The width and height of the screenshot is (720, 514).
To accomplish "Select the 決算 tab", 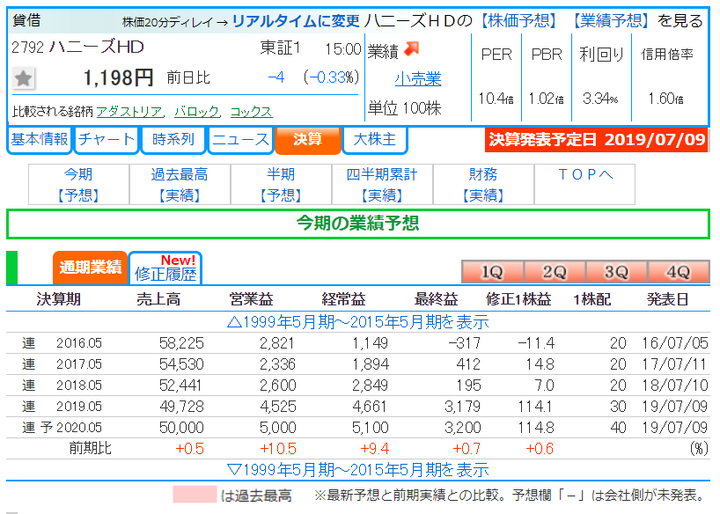I will [x=308, y=139].
